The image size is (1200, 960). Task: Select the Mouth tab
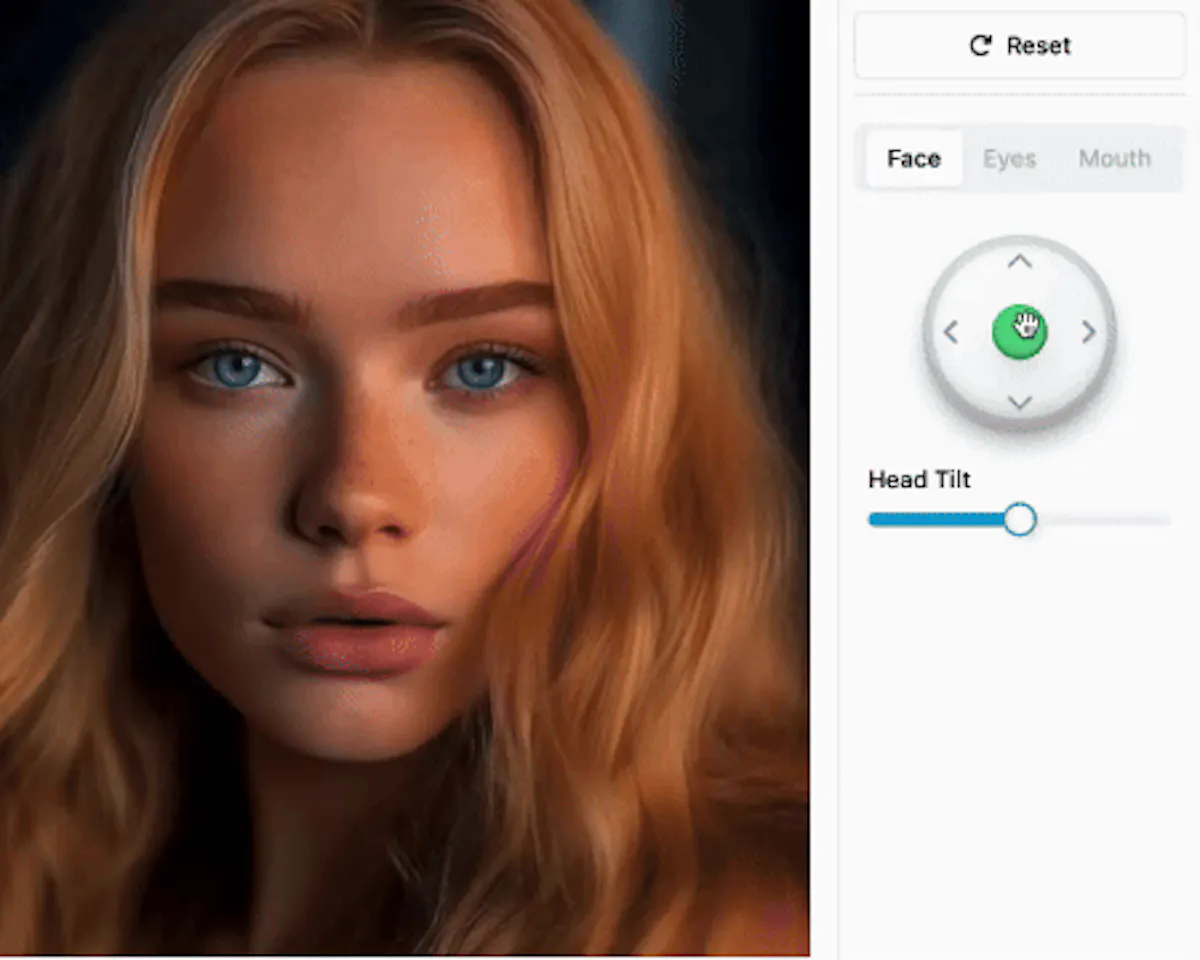1114,158
